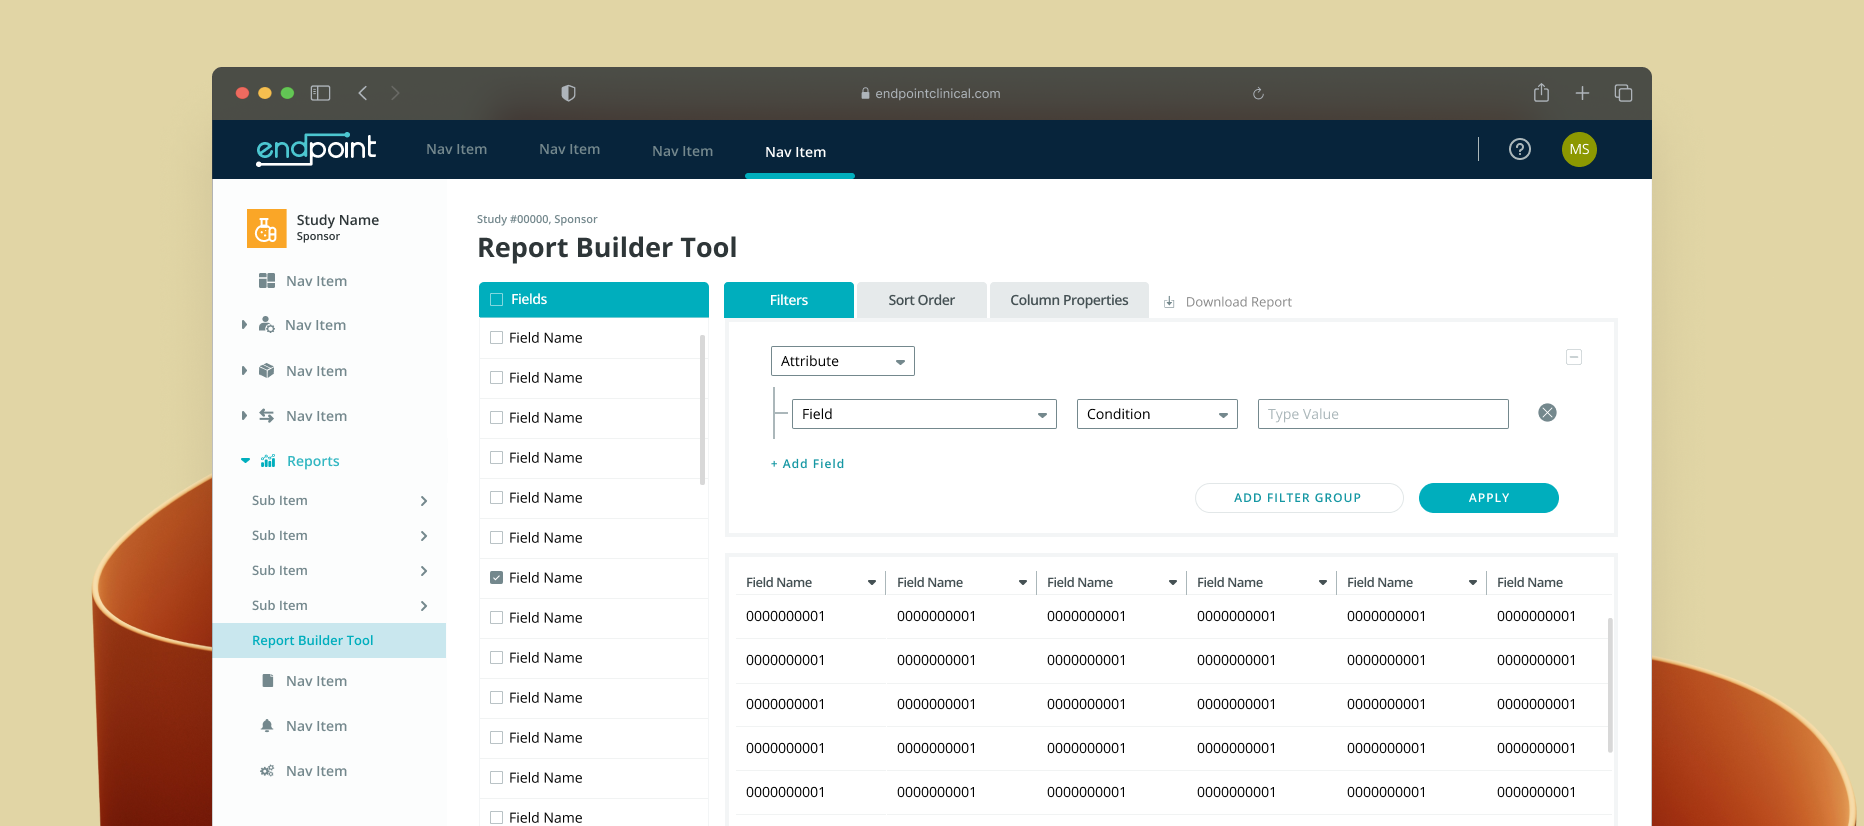Open the Attribute dropdown
The image size is (1864, 826).
(x=843, y=361)
